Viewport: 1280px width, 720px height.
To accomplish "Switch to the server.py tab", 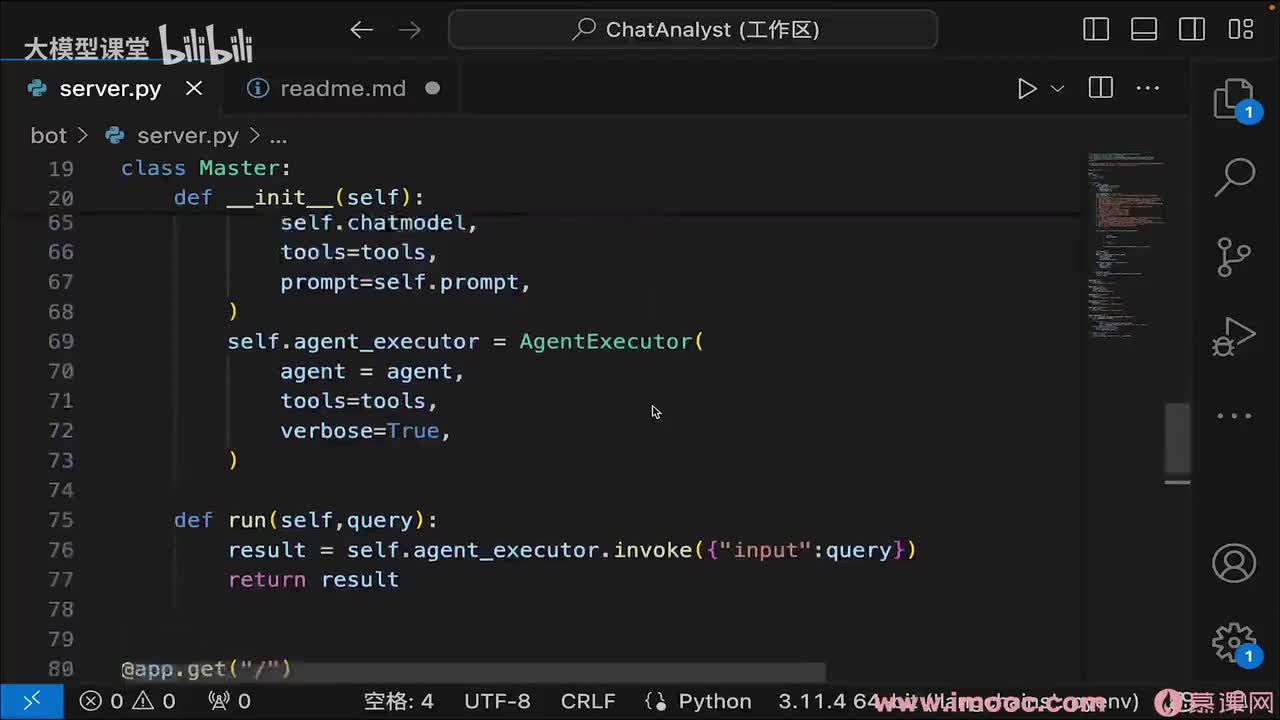I will [110, 88].
